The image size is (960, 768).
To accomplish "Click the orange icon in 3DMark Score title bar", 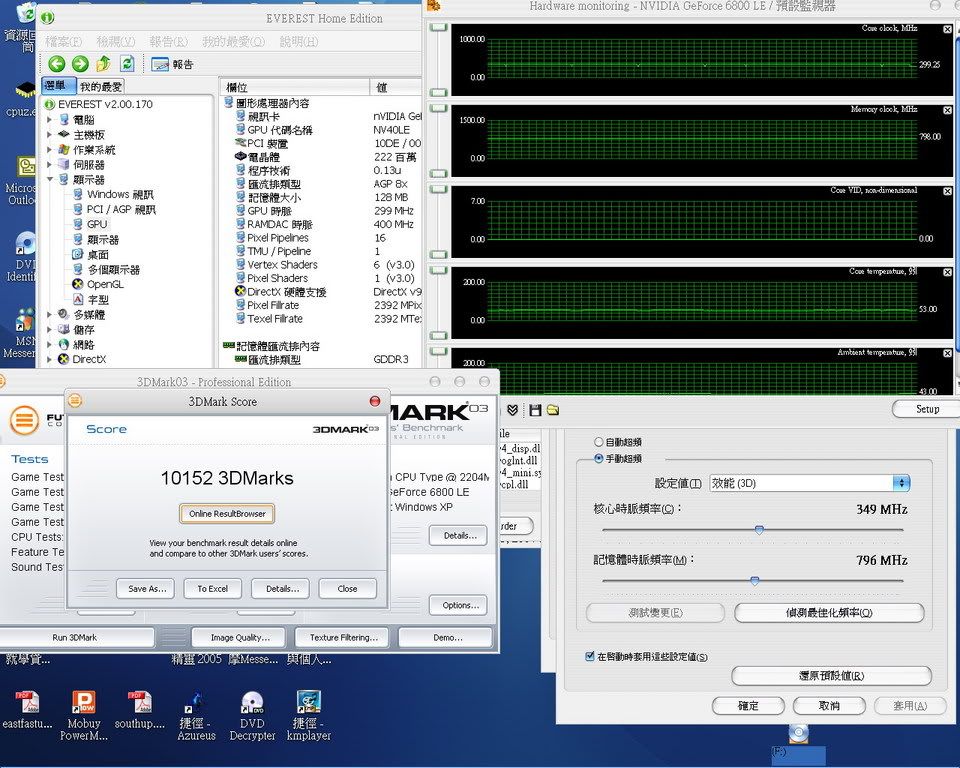I will [75, 401].
